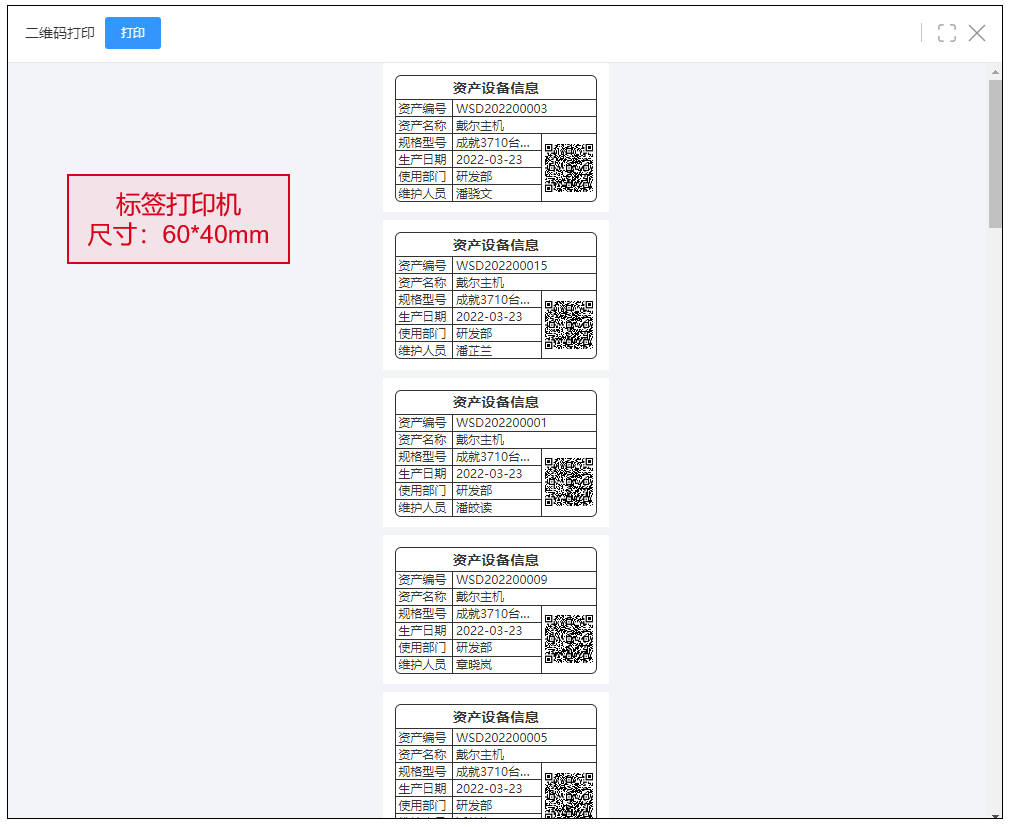Click the QR code on label WSD202200003
Viewport: 1010px width, 827px height.
569,168
